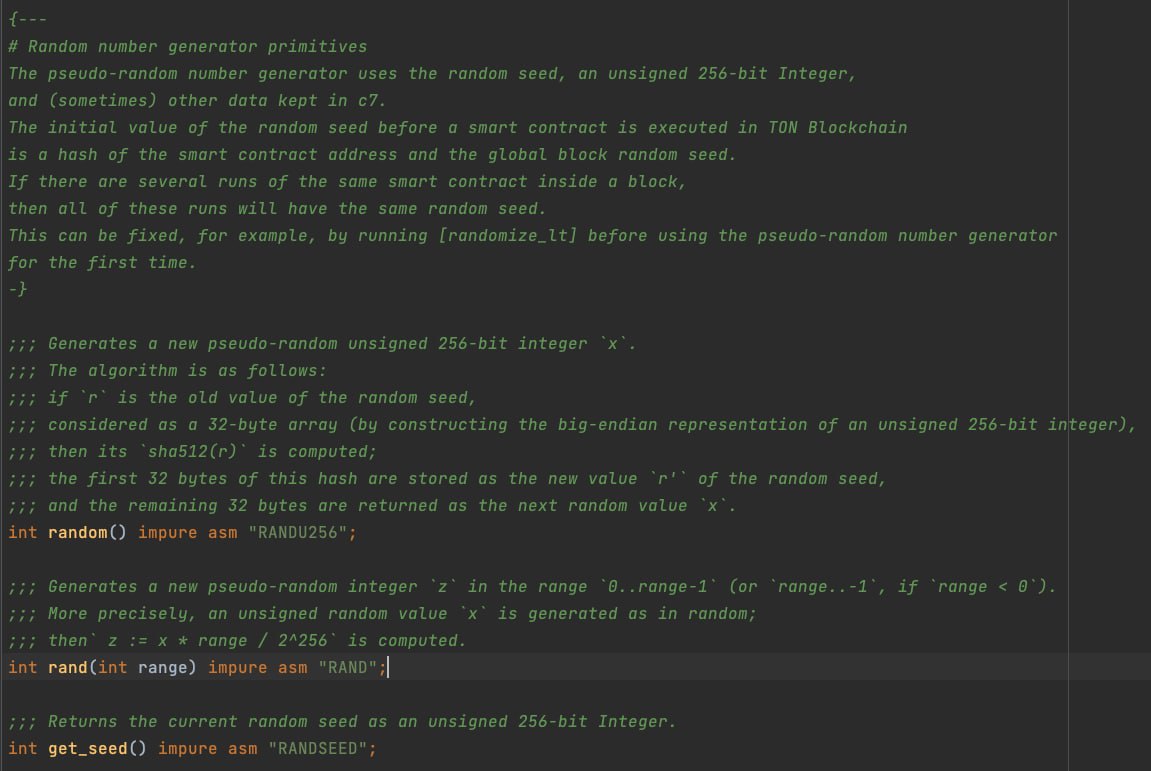Click the "RANDSEED" string literal
Viewport: 1151px width, 771px height.
coord(317,748)
